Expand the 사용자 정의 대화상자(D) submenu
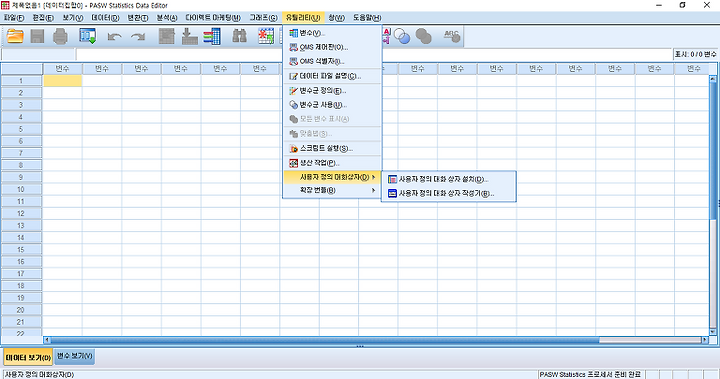 (x=332, y=177)
